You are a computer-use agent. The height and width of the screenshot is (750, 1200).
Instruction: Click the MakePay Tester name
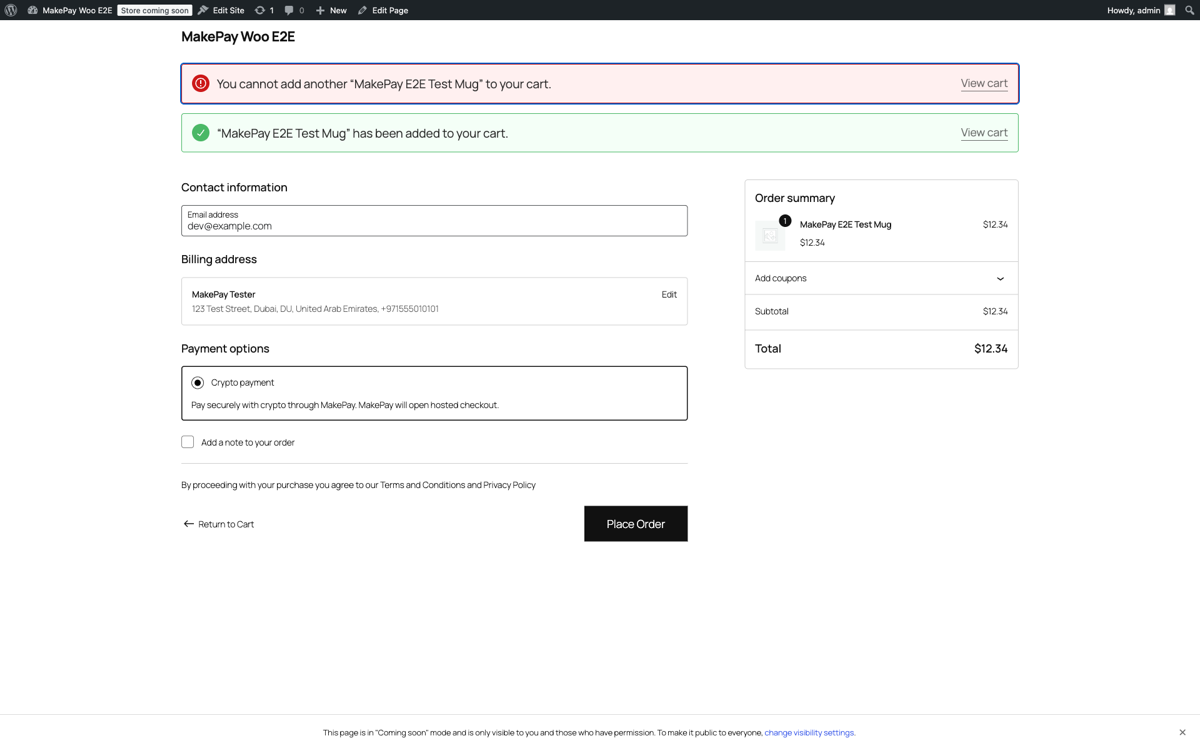pos(223,295)
